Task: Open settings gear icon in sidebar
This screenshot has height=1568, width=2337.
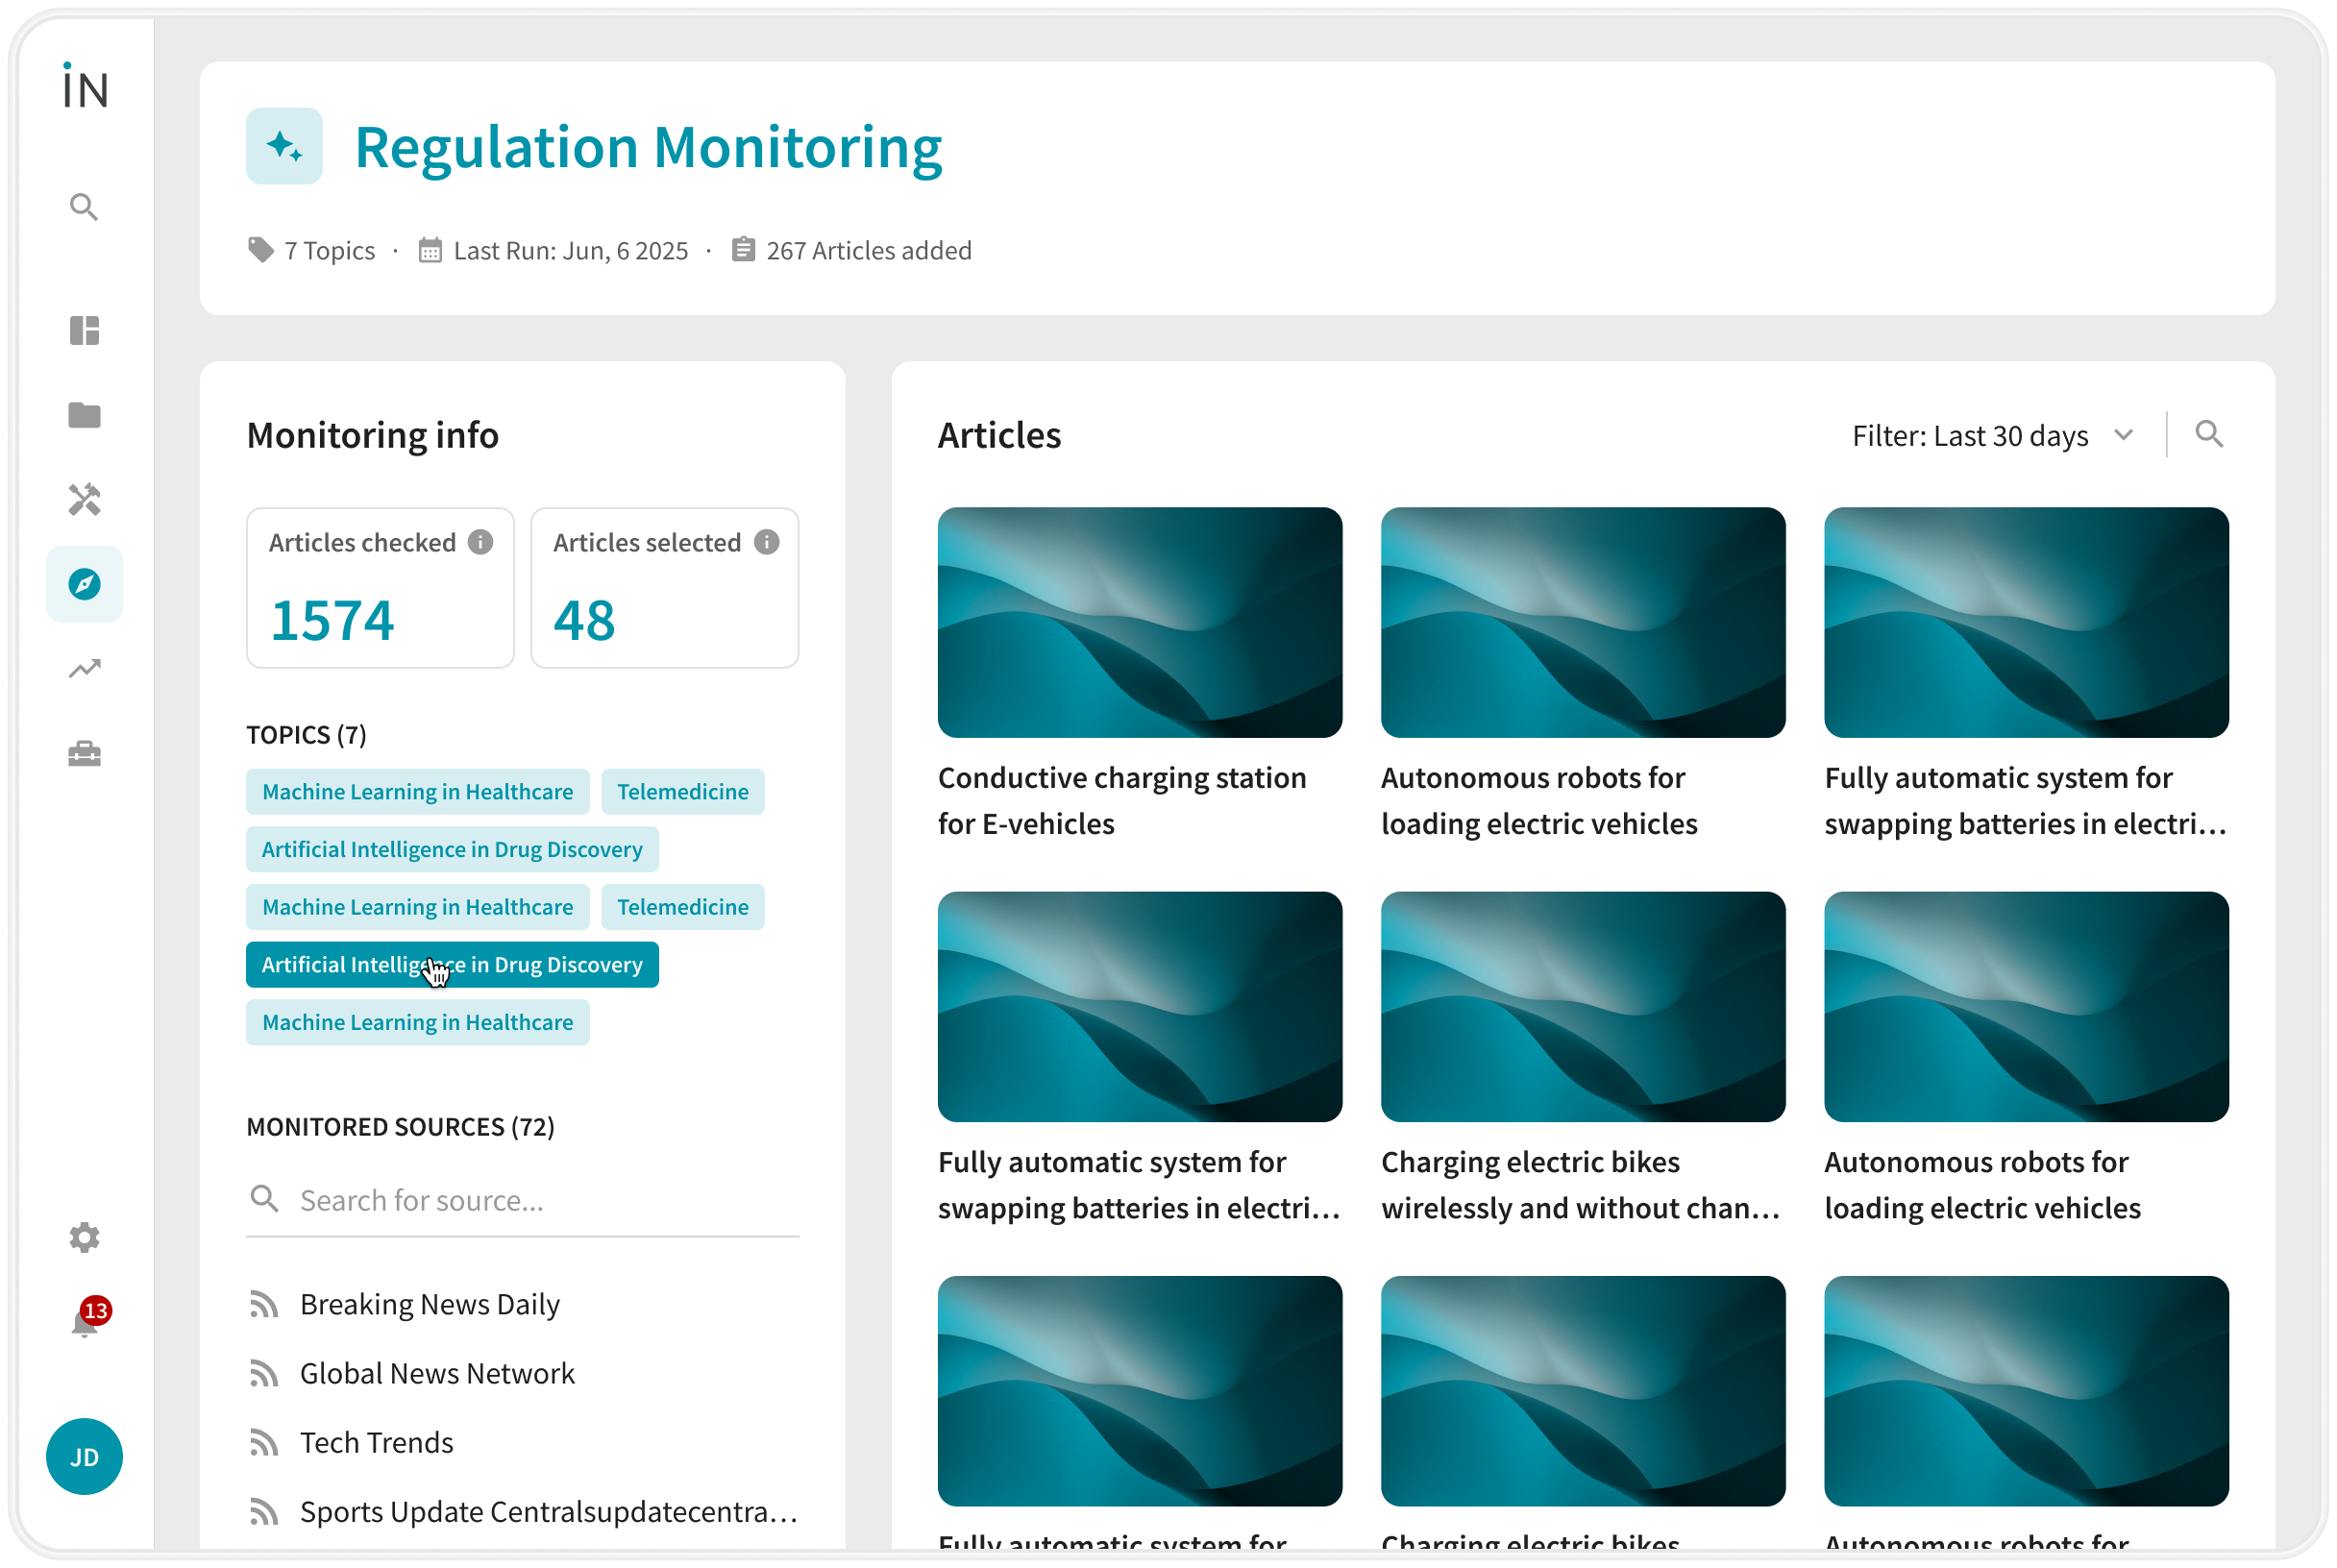Action: [x=84, y=1237]
